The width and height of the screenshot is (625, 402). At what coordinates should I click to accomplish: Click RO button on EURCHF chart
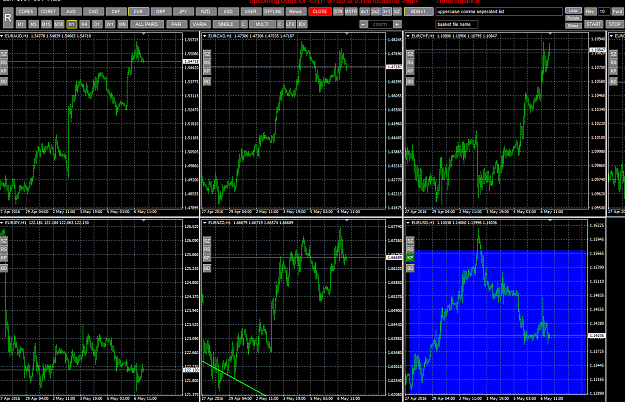tap(410, 81)
